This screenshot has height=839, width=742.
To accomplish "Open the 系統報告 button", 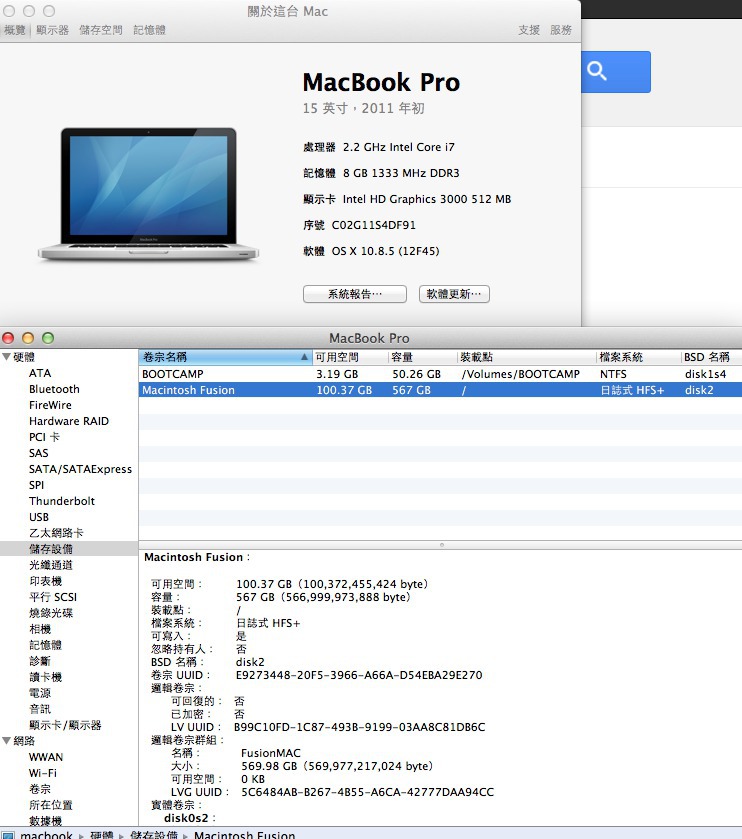I will click(355, 294).
